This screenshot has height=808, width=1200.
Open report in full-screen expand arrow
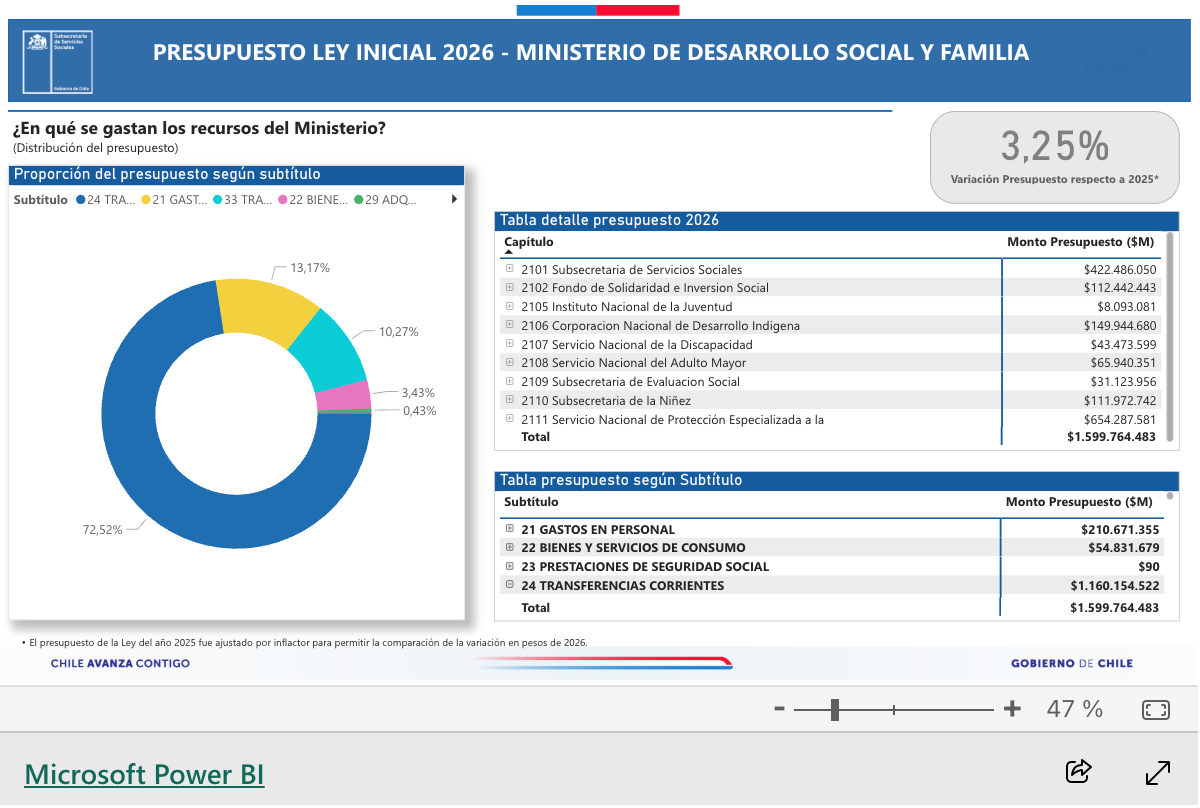[1157, 772]
